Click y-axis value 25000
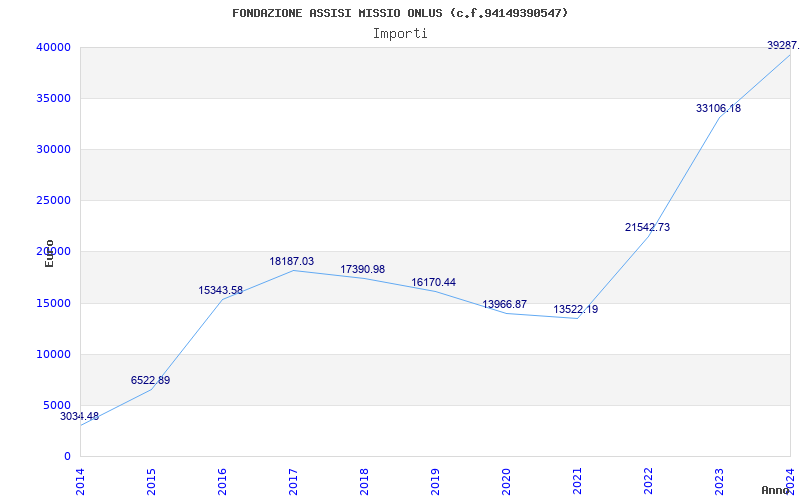800x500 pixels. pyautogui.click(x=53, y=201)
